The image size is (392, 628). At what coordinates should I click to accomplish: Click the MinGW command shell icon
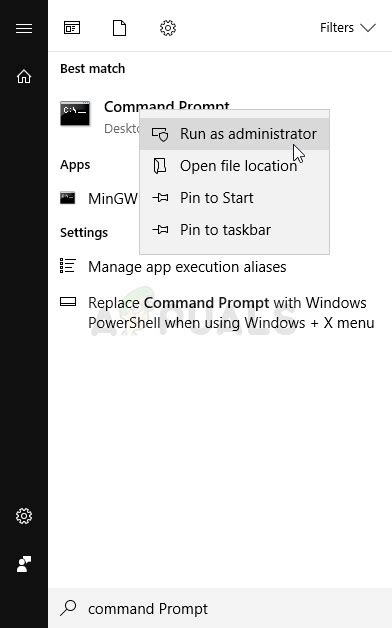(68, 198)
